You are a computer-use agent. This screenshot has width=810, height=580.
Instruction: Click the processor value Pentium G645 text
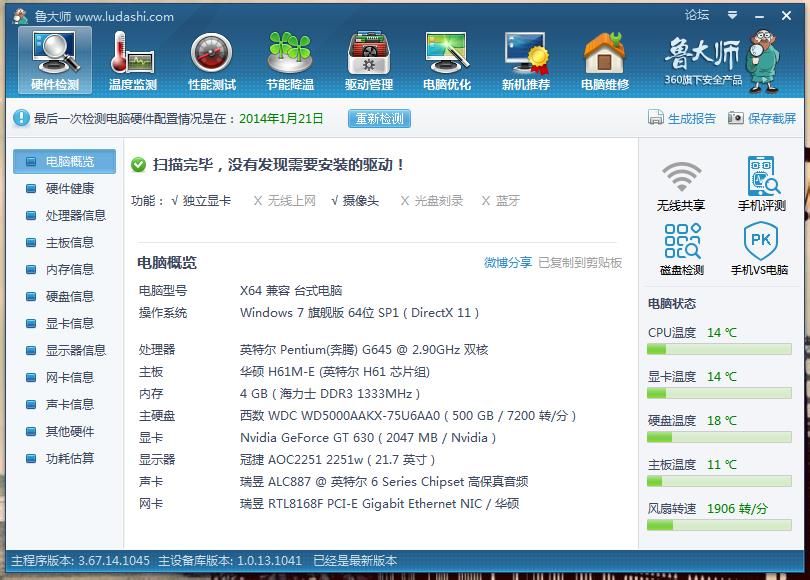click(x=364, y=350)
